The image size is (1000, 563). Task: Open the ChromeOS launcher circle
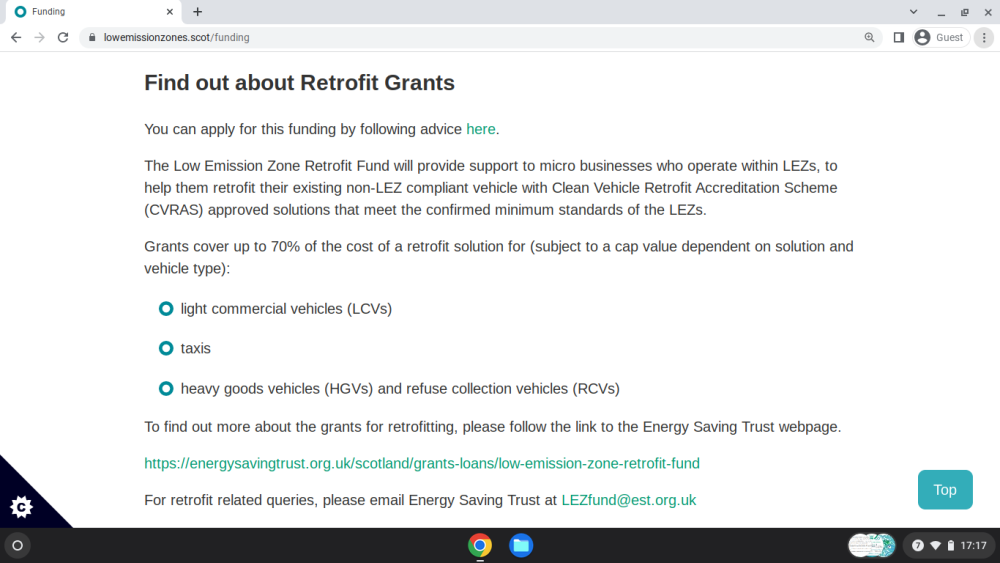coord(18,545)
